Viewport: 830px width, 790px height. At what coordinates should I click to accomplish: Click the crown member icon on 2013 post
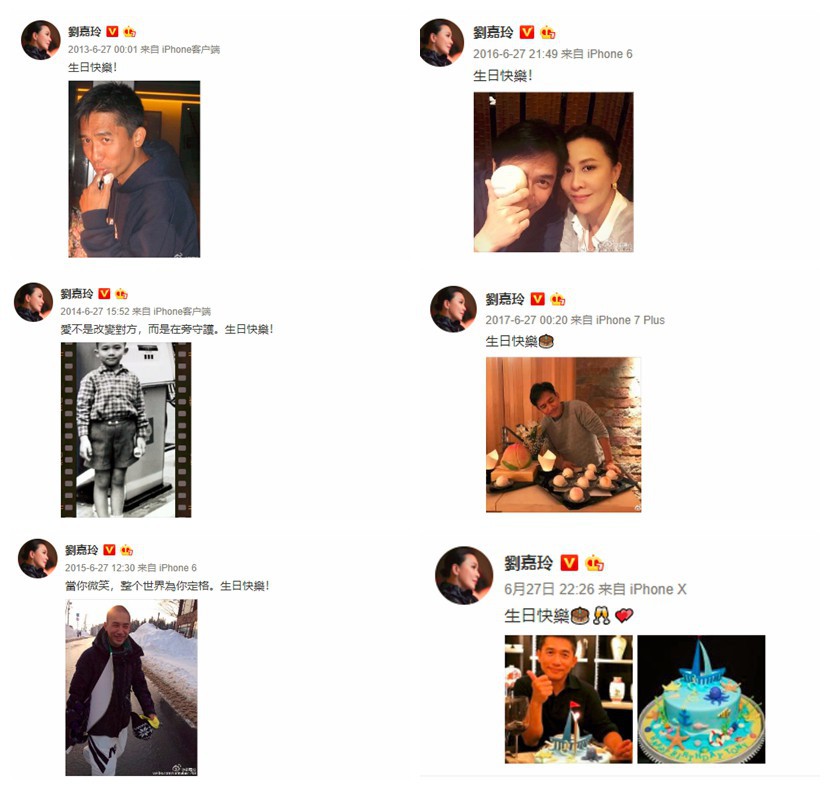(x=130, y=32)
